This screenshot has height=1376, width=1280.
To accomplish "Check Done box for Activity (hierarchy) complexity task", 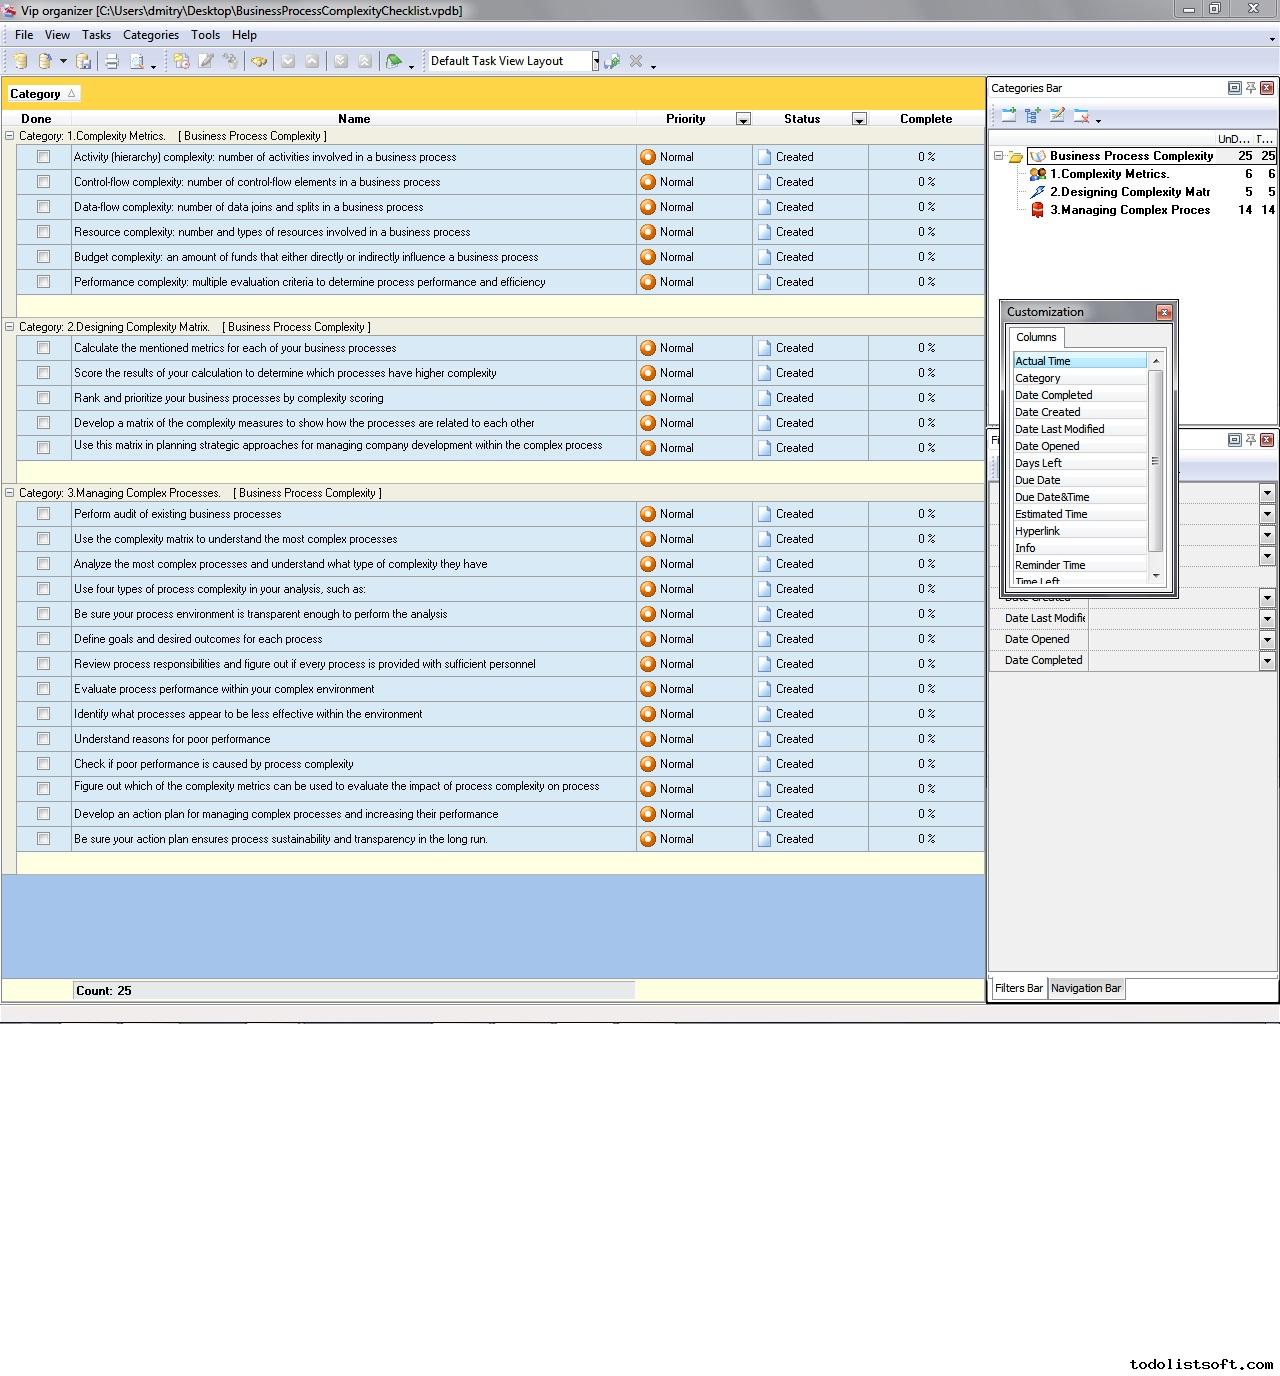I will pos(43,157).
